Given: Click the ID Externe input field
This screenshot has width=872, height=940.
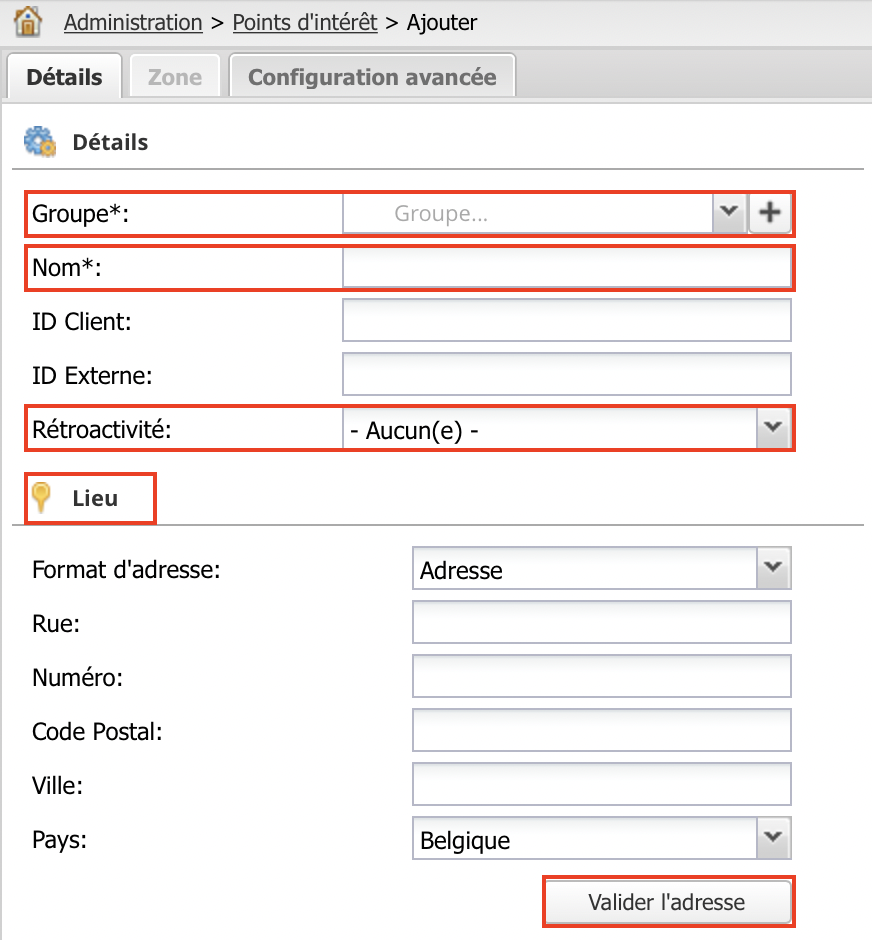Looking at the screenshot, I should [567, 375].
